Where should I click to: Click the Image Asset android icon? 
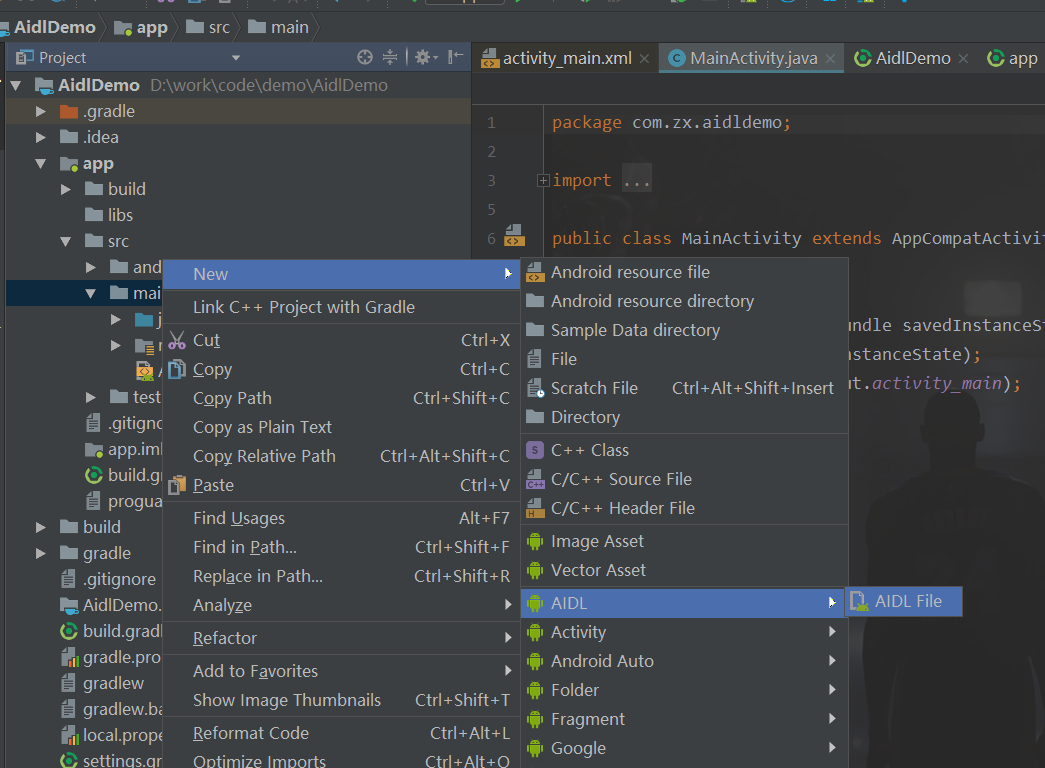[x=535, y=541]
